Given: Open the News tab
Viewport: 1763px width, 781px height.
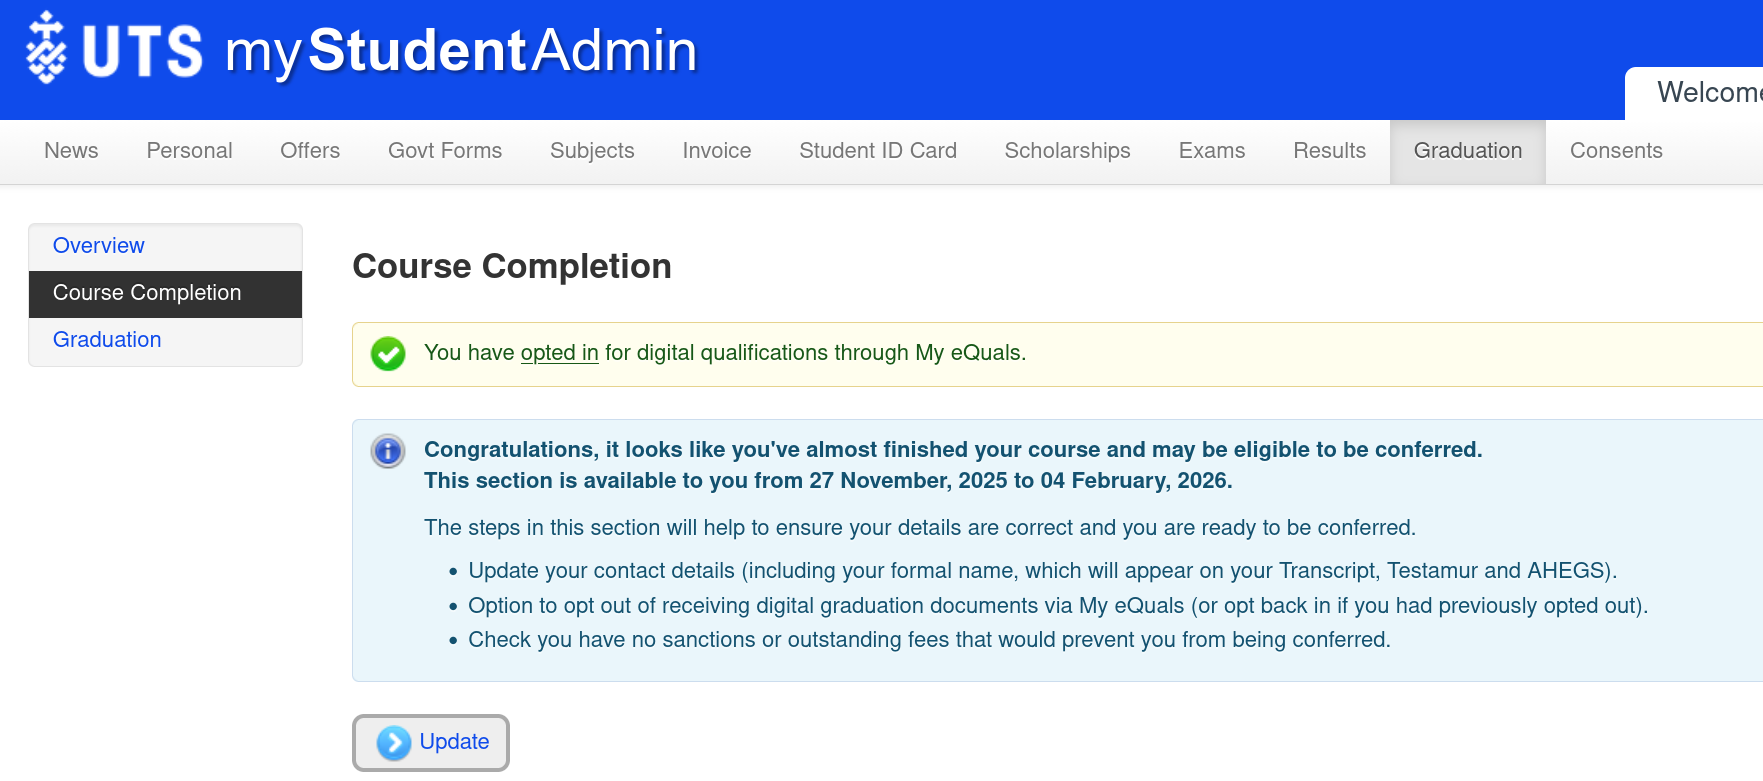Looking at the screenshot, I should [71, 151].
